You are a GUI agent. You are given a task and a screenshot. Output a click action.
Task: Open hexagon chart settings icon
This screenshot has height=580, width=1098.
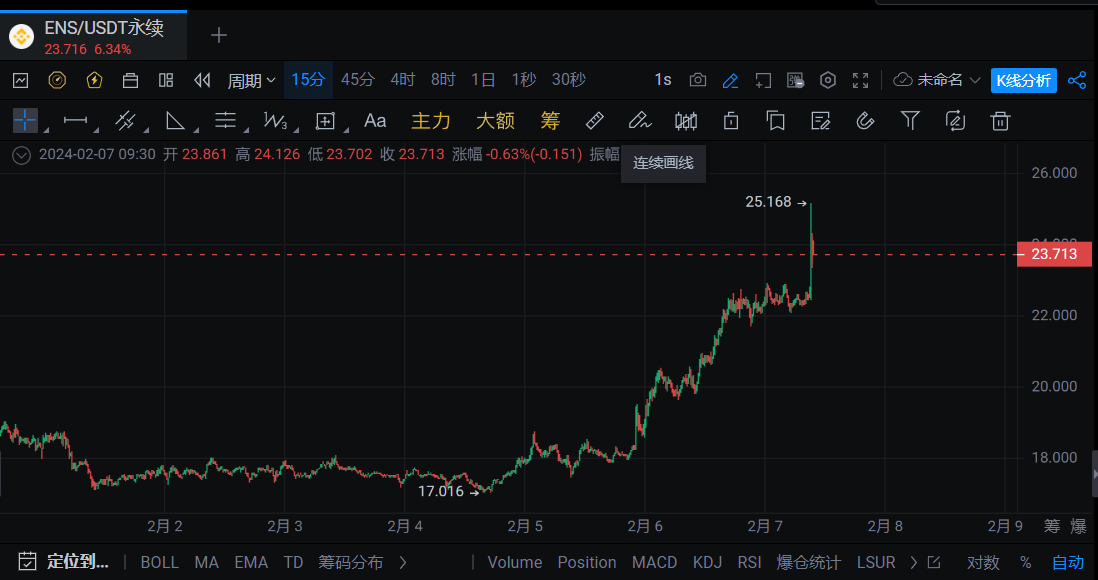coord(828,80)
